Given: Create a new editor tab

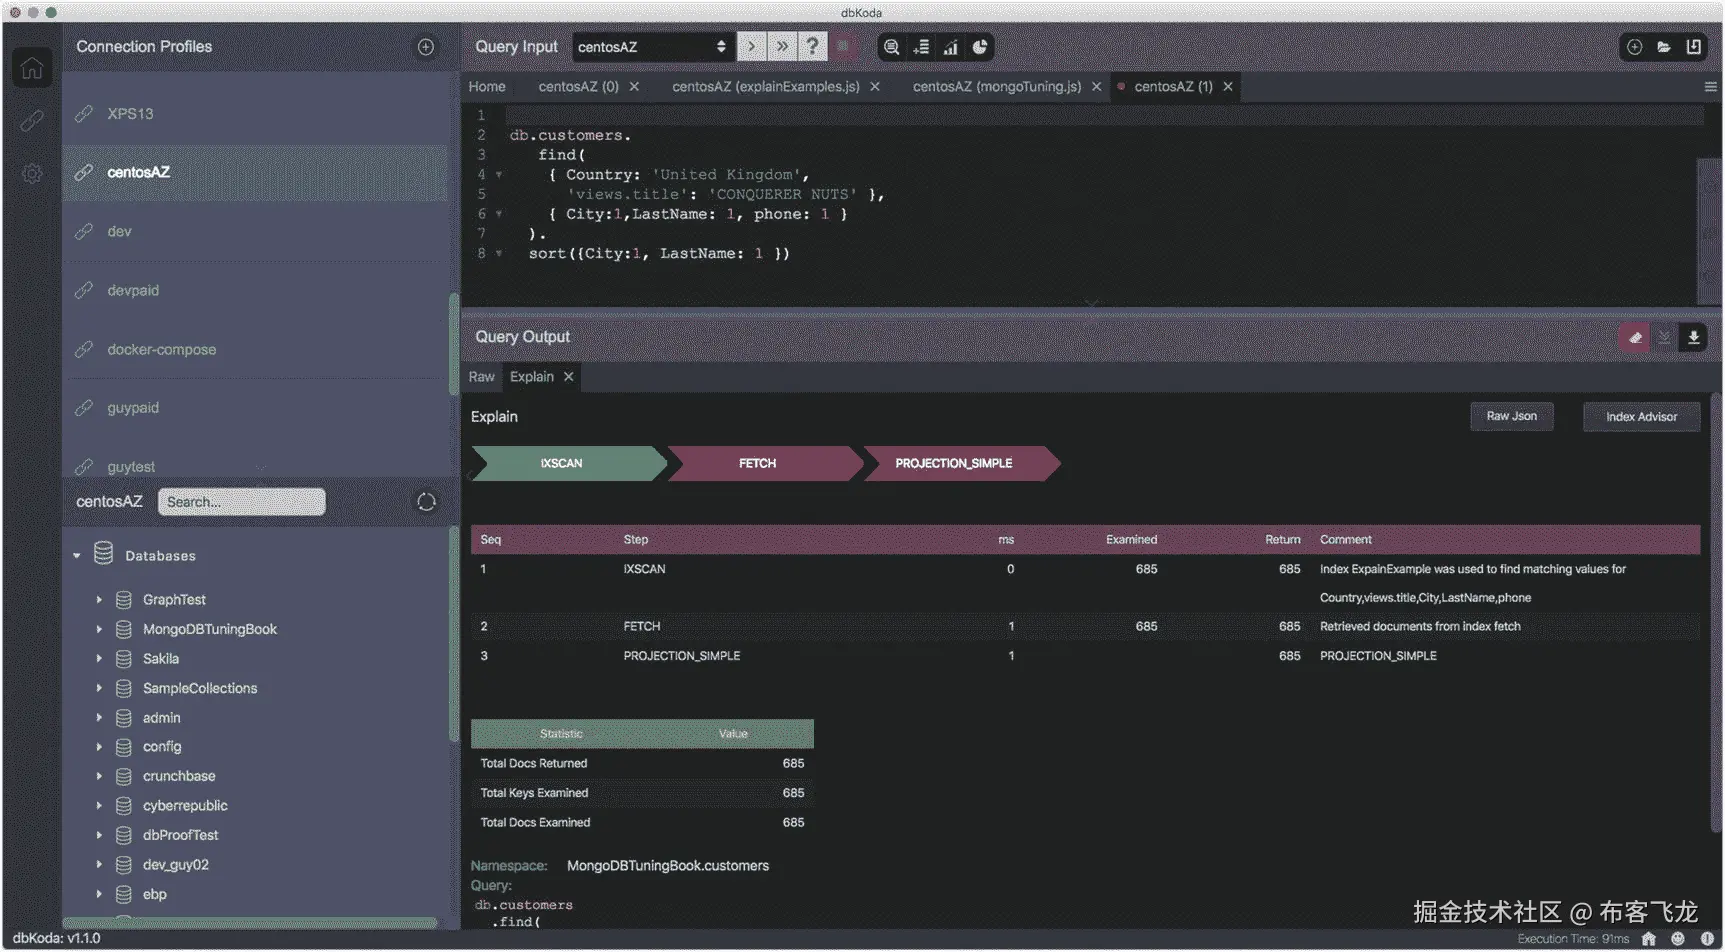Looking at the screenshot, I should pos(1634,47).
